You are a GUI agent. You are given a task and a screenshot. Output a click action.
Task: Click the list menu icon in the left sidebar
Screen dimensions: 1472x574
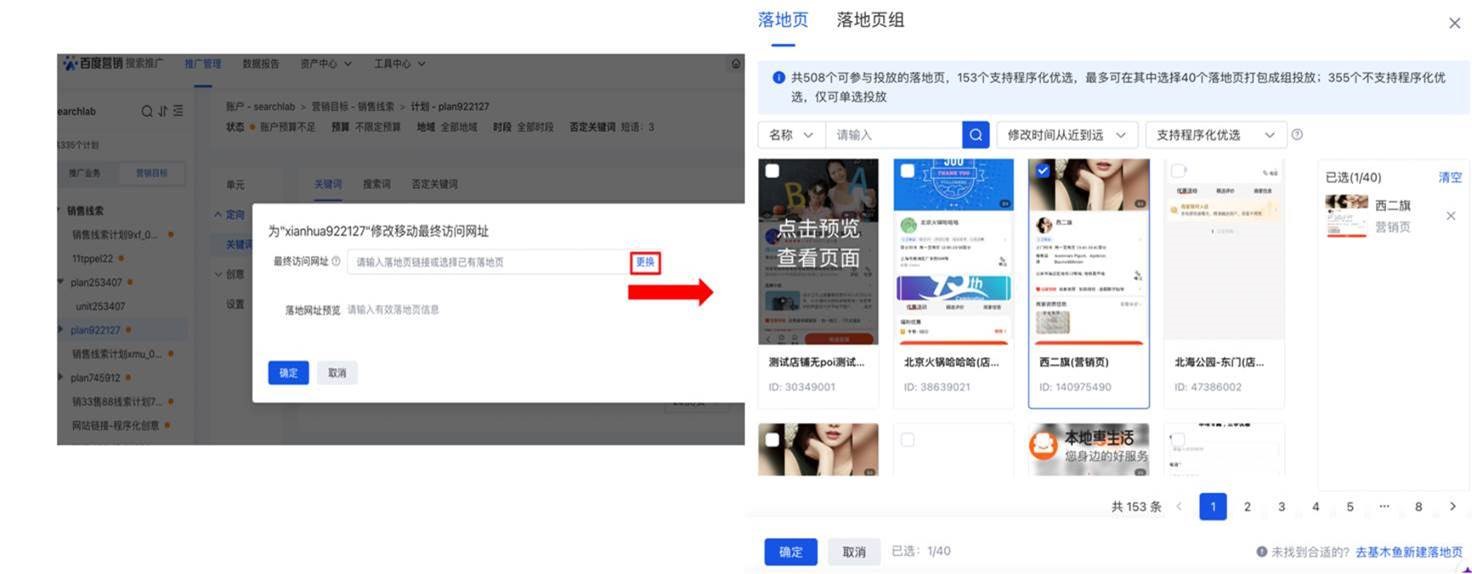[178, 111]
